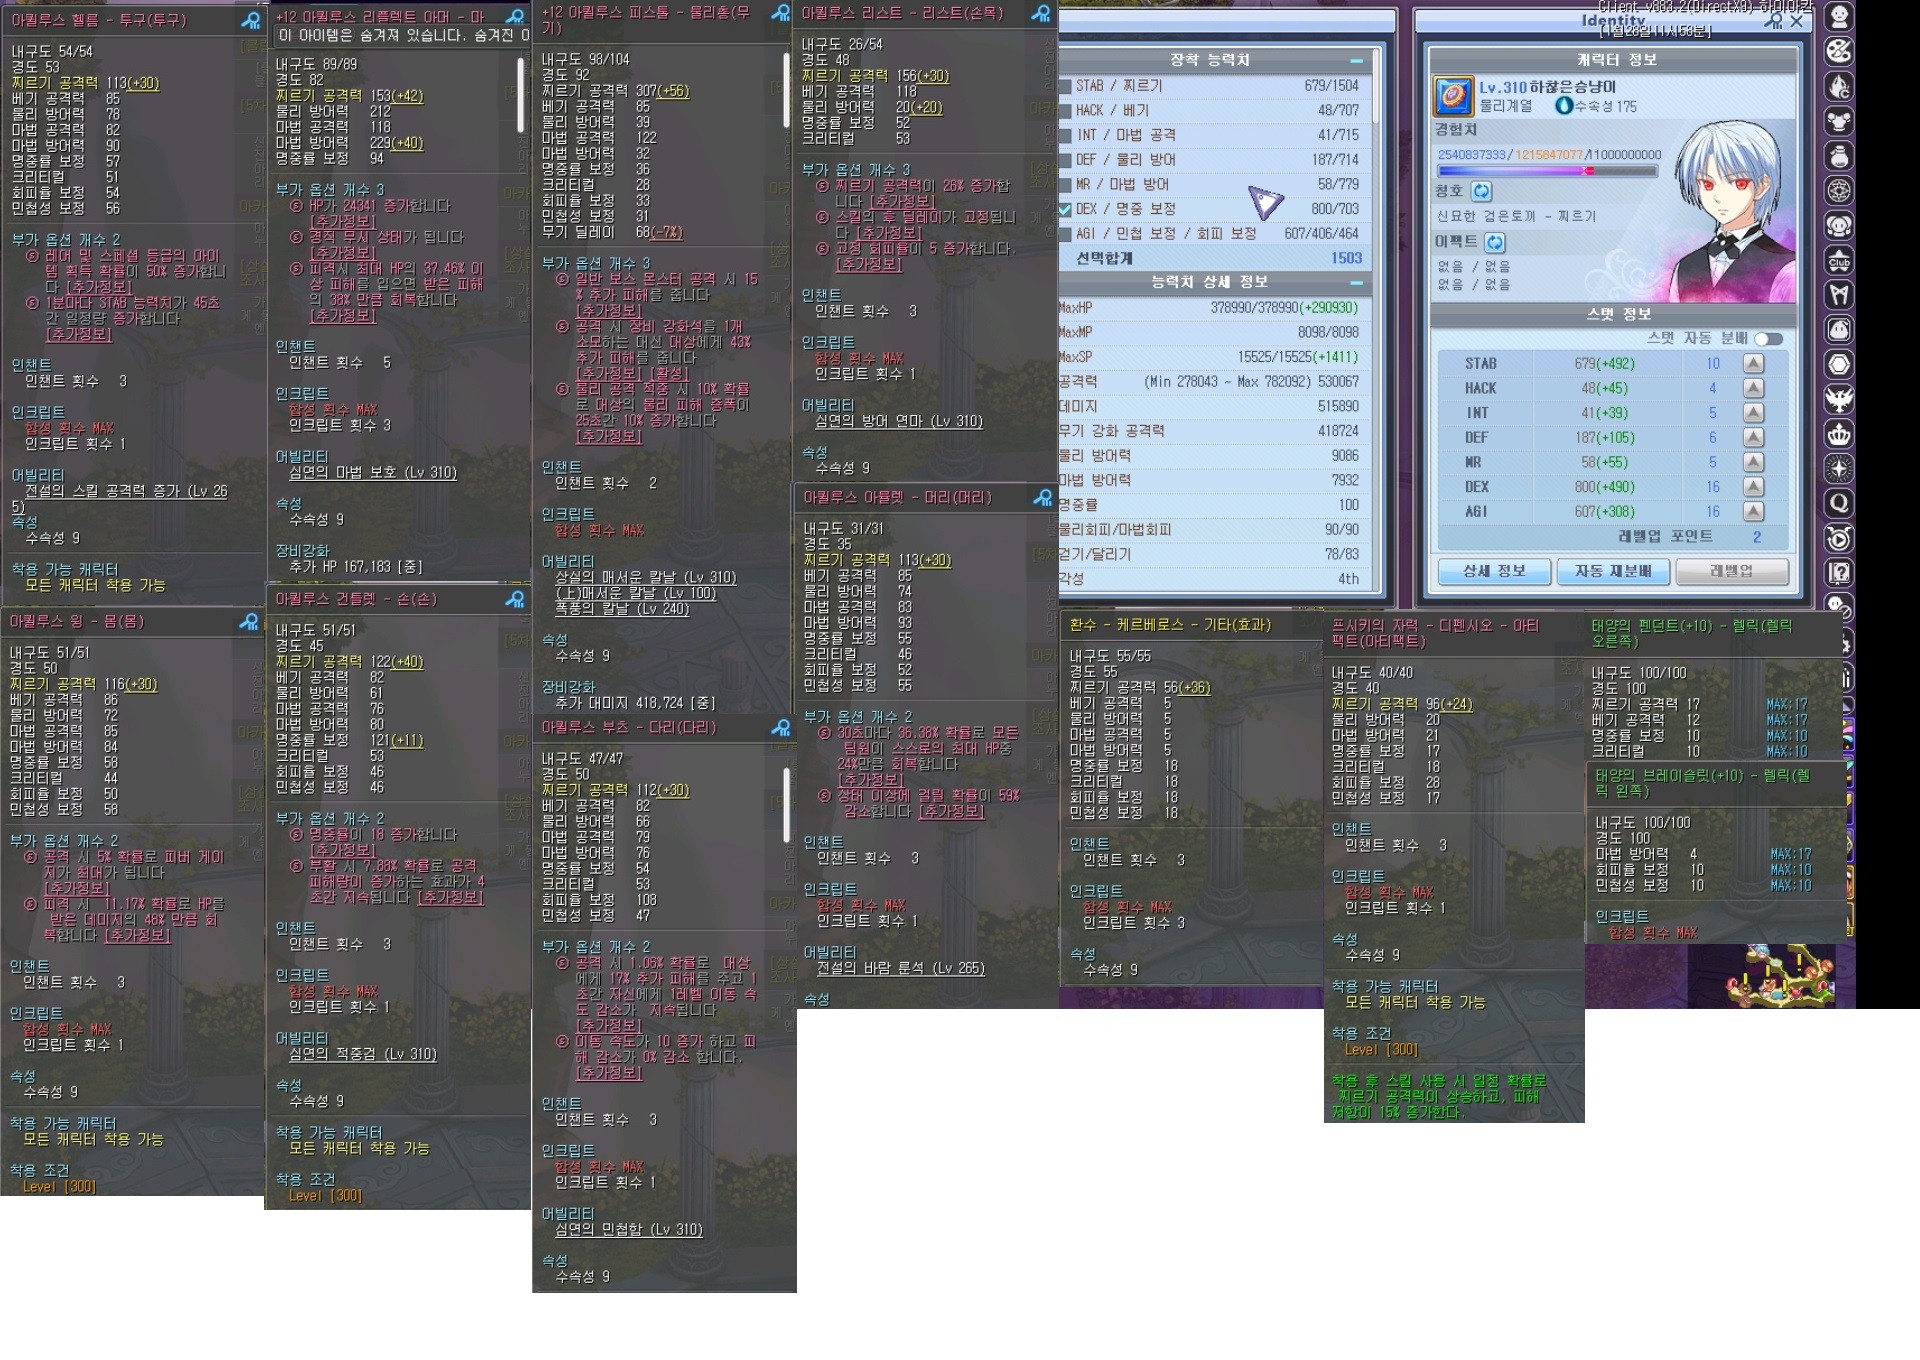
Task: Click the 자동 재분배 button
Action: point(1613,571)
